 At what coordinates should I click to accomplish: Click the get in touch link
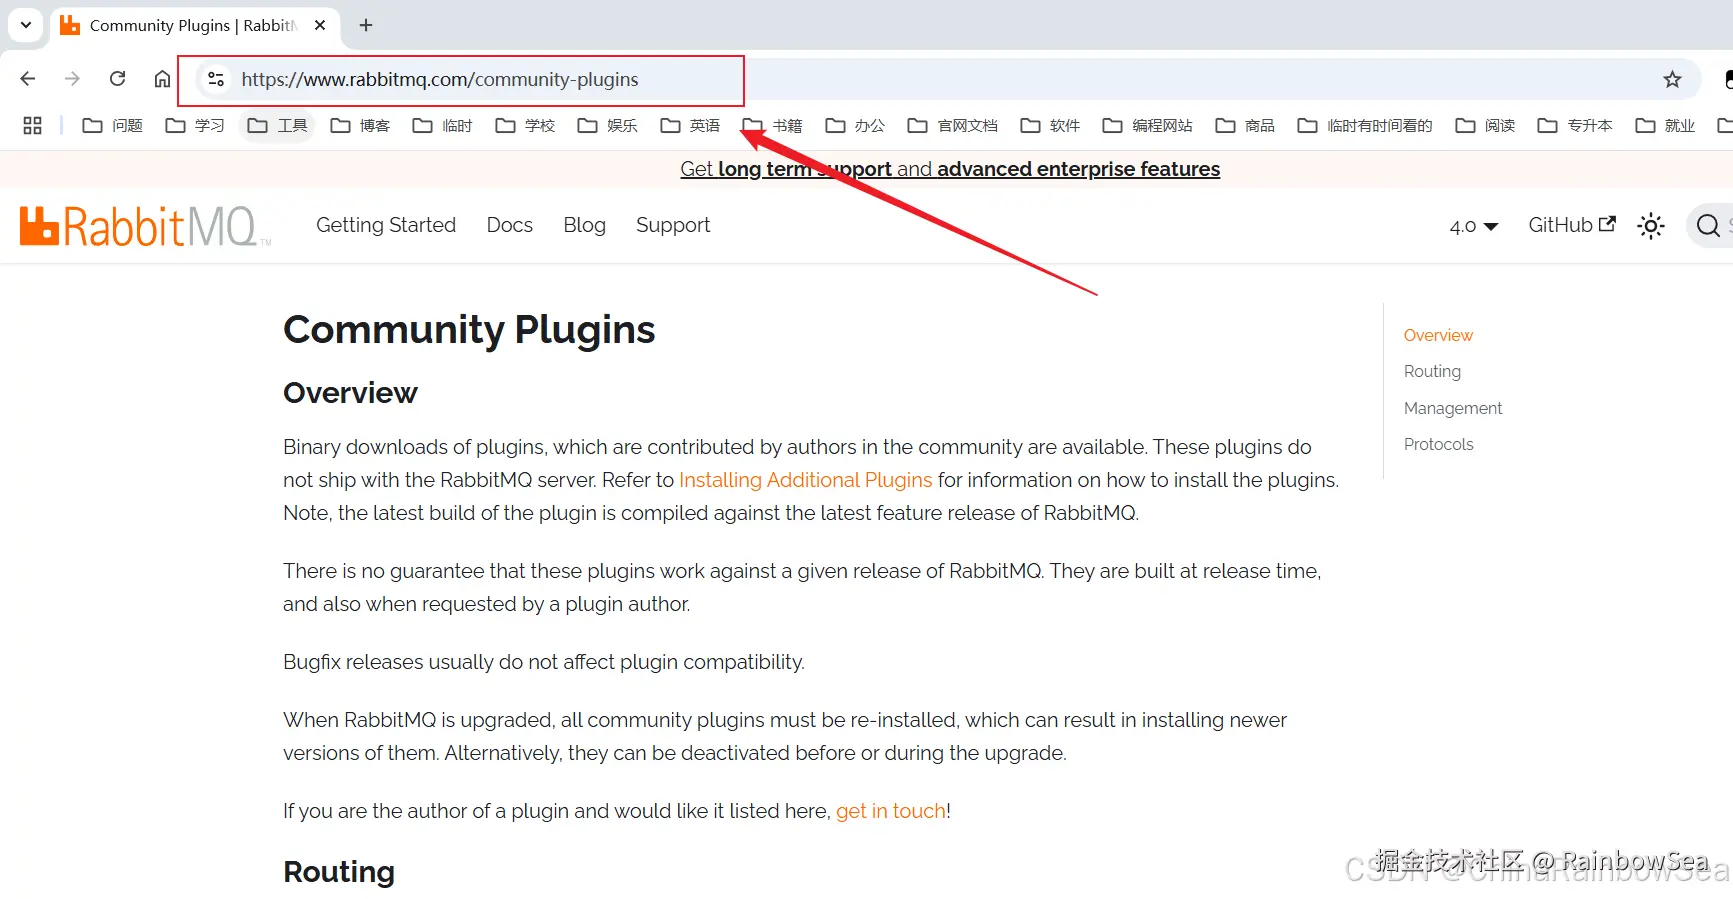pos(891,811)
